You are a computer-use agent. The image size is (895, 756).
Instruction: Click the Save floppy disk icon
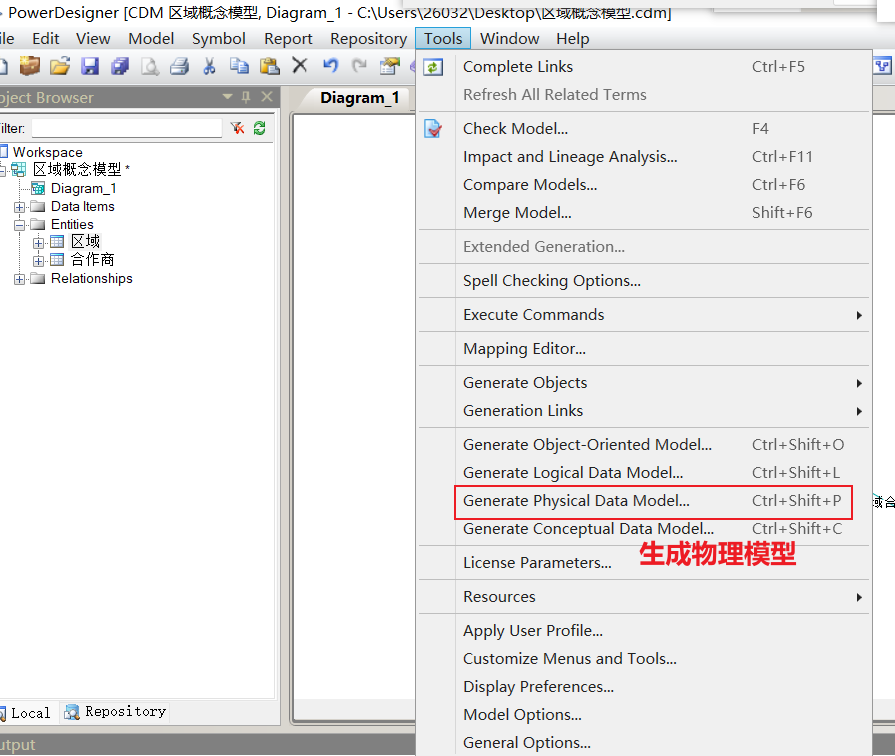90,66
